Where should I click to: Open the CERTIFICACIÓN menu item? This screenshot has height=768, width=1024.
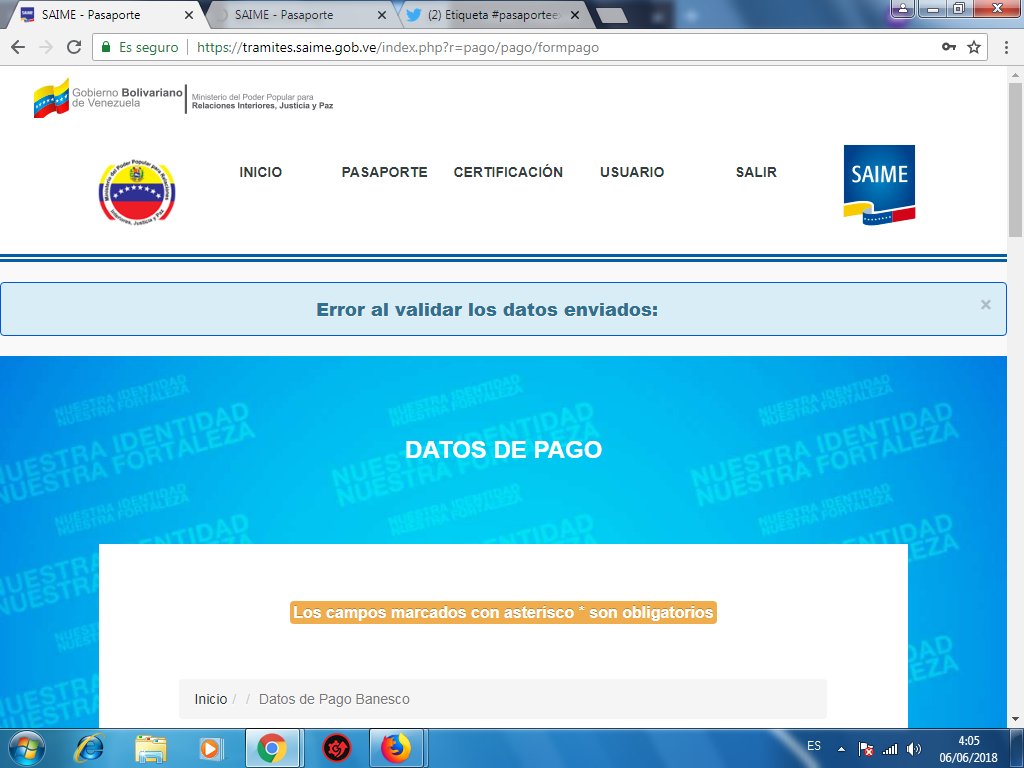click(508, 172)
